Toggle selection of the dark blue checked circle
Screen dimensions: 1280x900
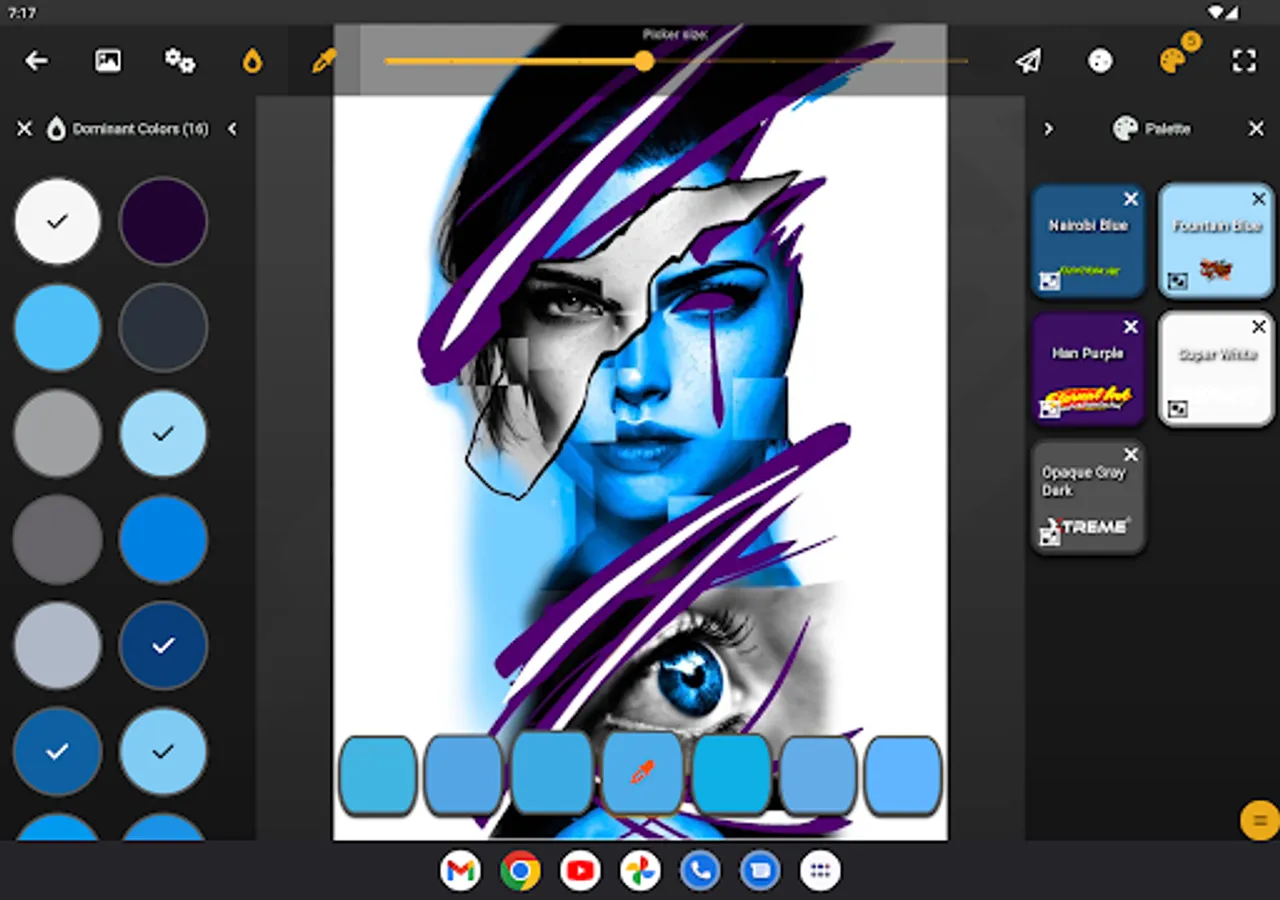(x=163, y=646)
